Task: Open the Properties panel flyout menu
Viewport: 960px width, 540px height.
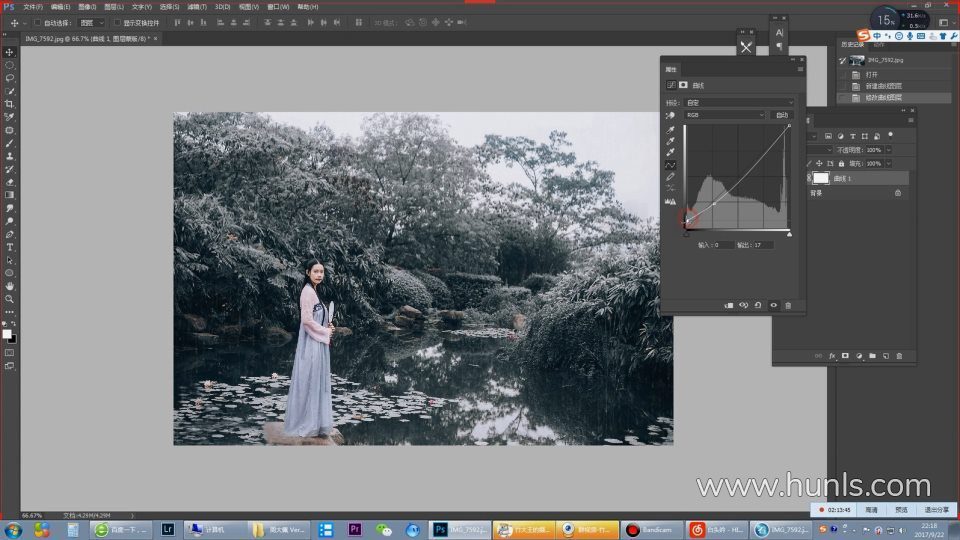Action: 800,69
